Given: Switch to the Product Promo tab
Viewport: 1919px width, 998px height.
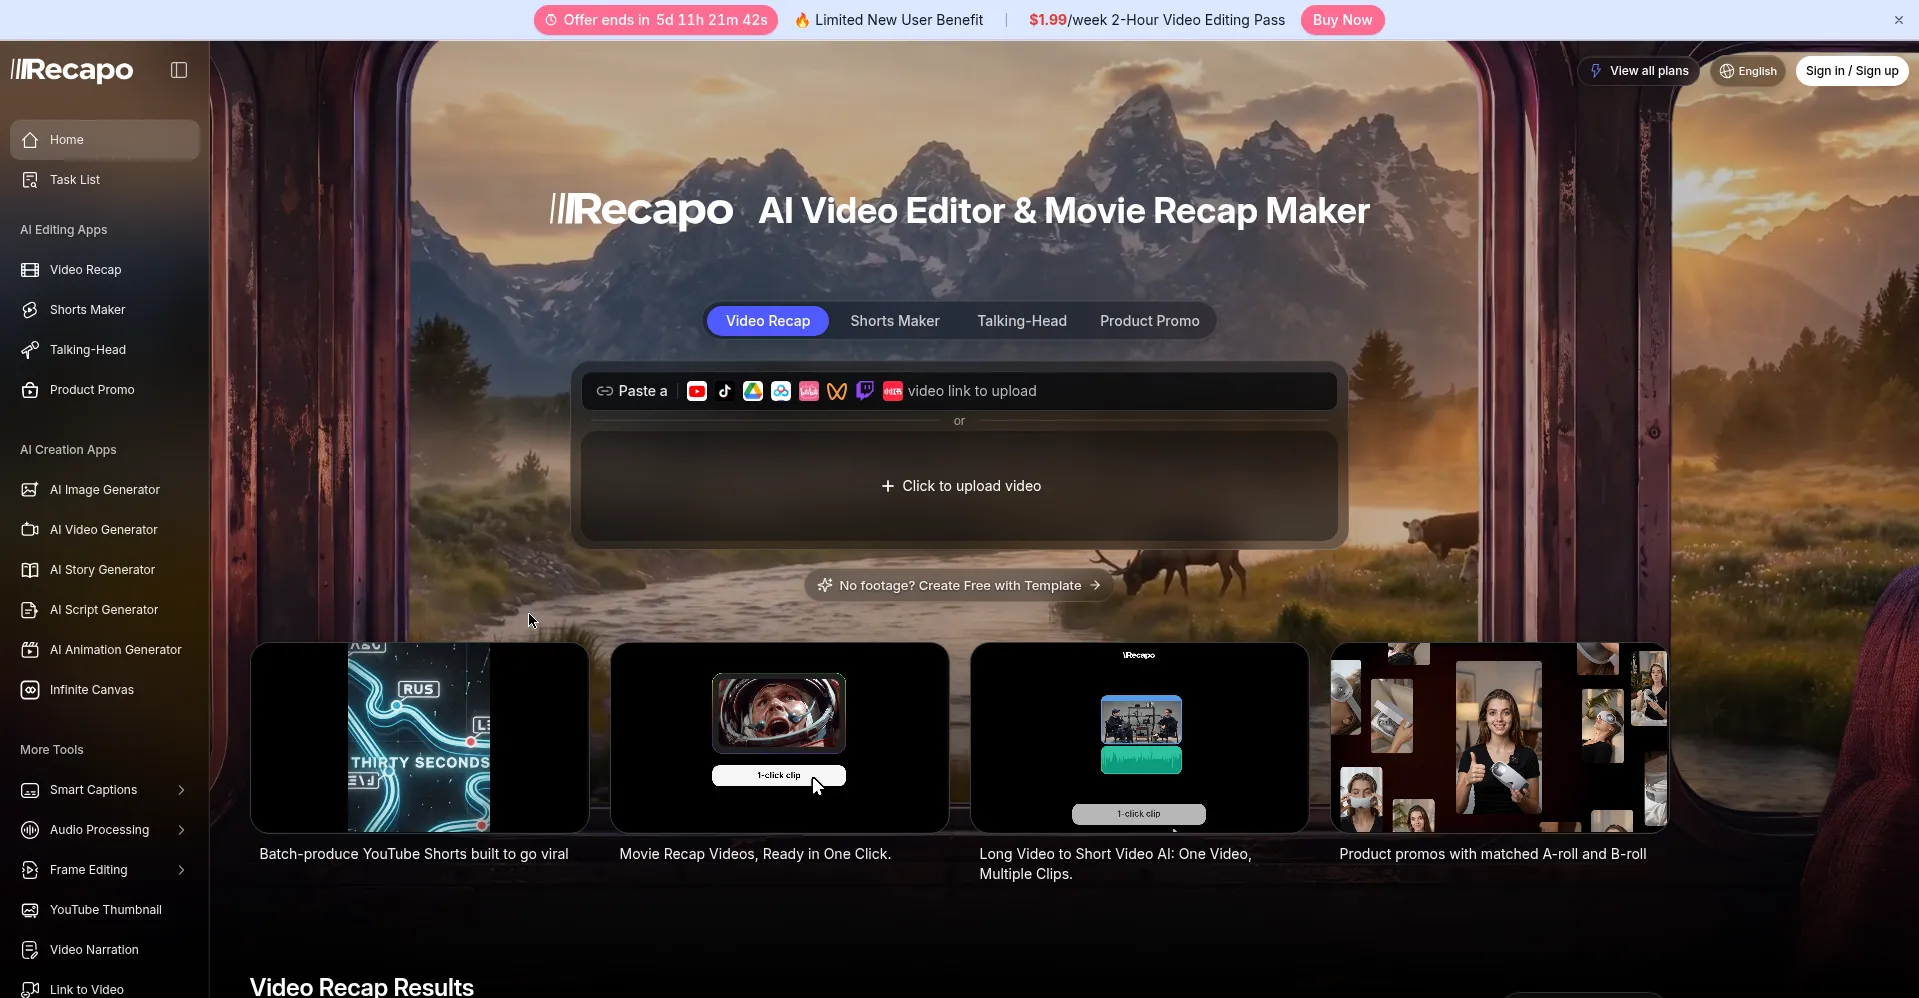Looking at the screenshot, I should tap(1150, 321).
